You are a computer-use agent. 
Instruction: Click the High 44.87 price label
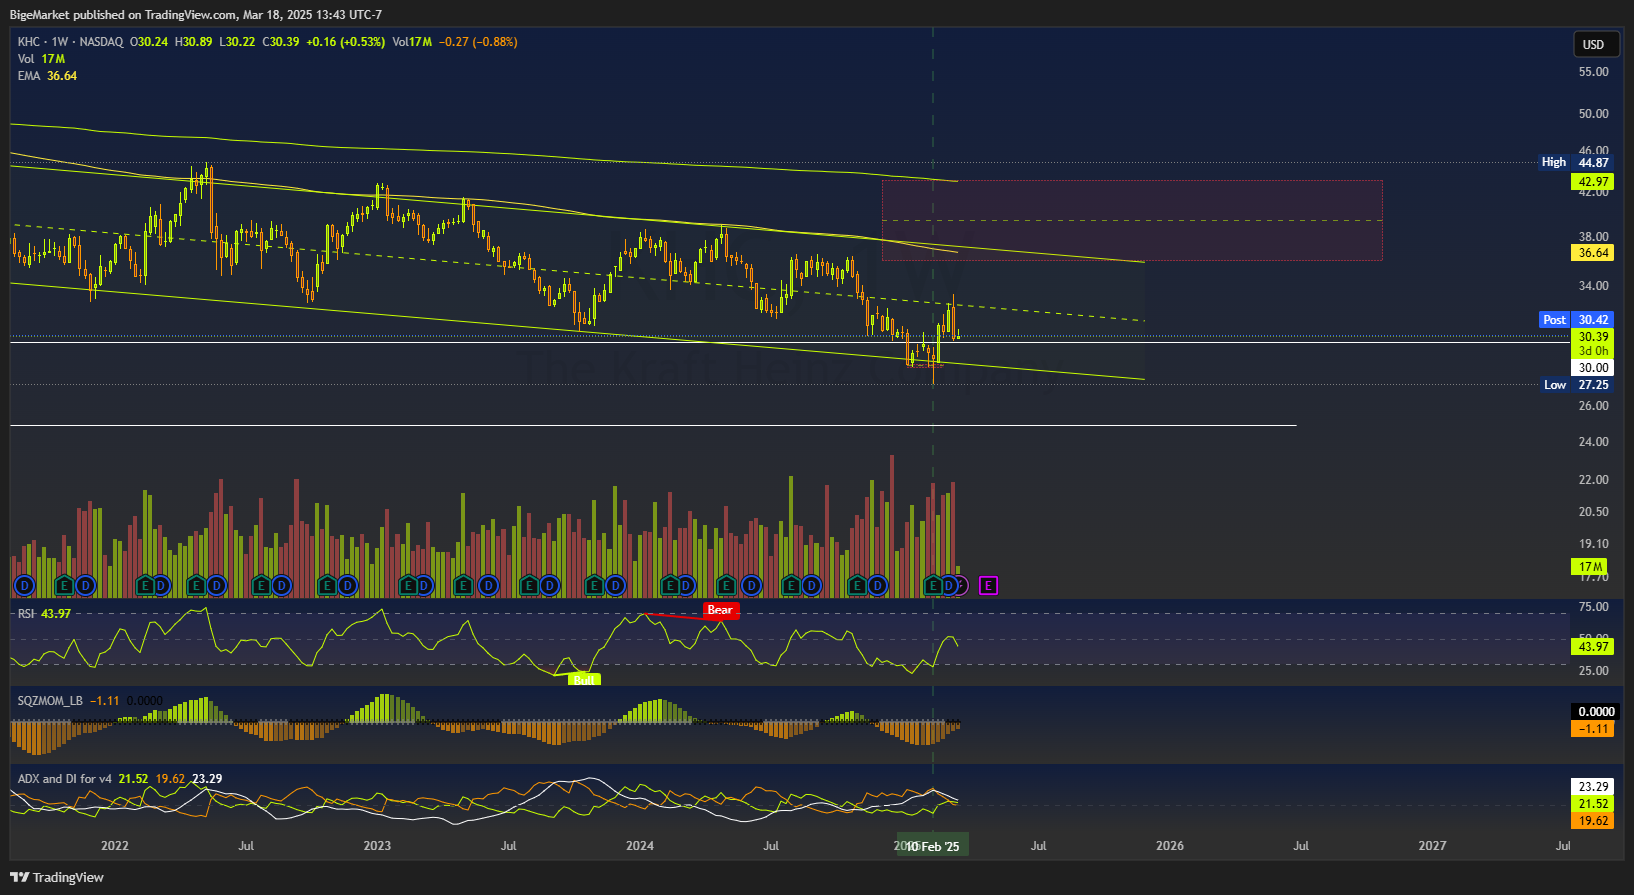tap(1575, 162)
